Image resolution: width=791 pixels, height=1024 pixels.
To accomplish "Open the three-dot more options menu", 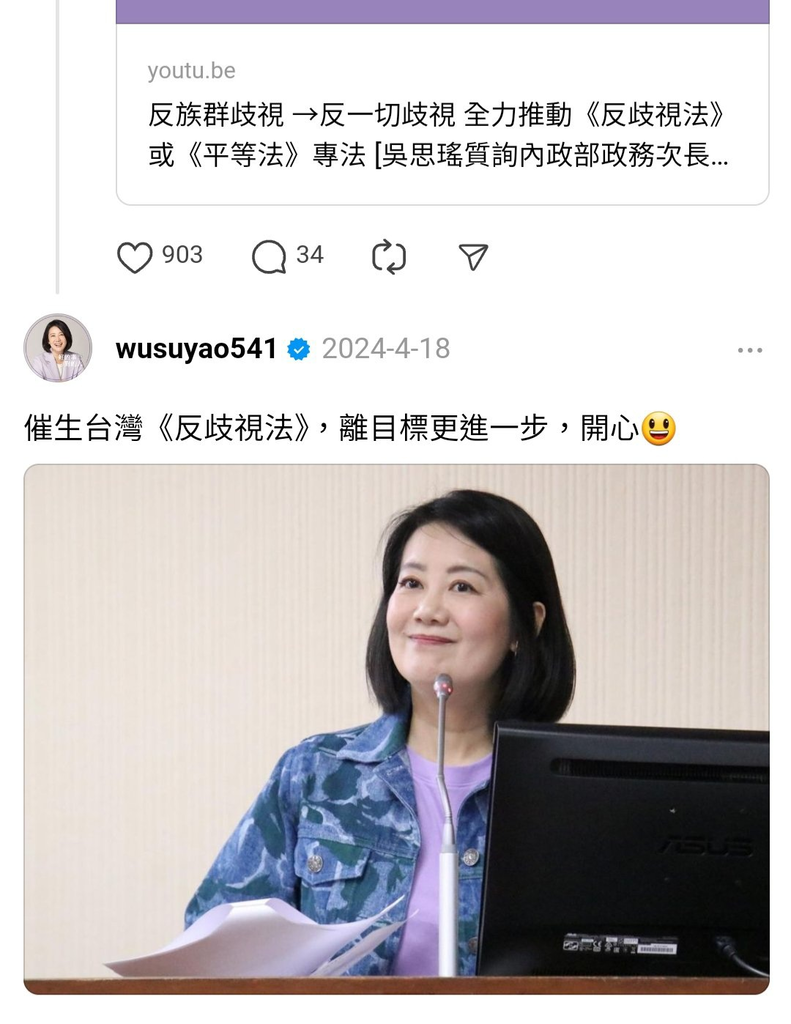I will point(750,351).
